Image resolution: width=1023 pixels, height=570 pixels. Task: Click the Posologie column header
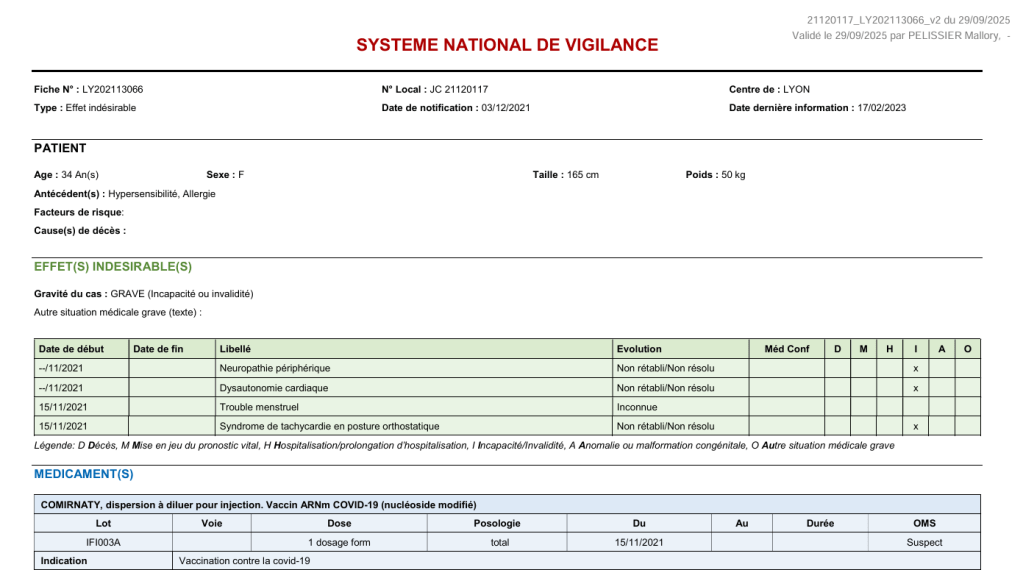497,523
